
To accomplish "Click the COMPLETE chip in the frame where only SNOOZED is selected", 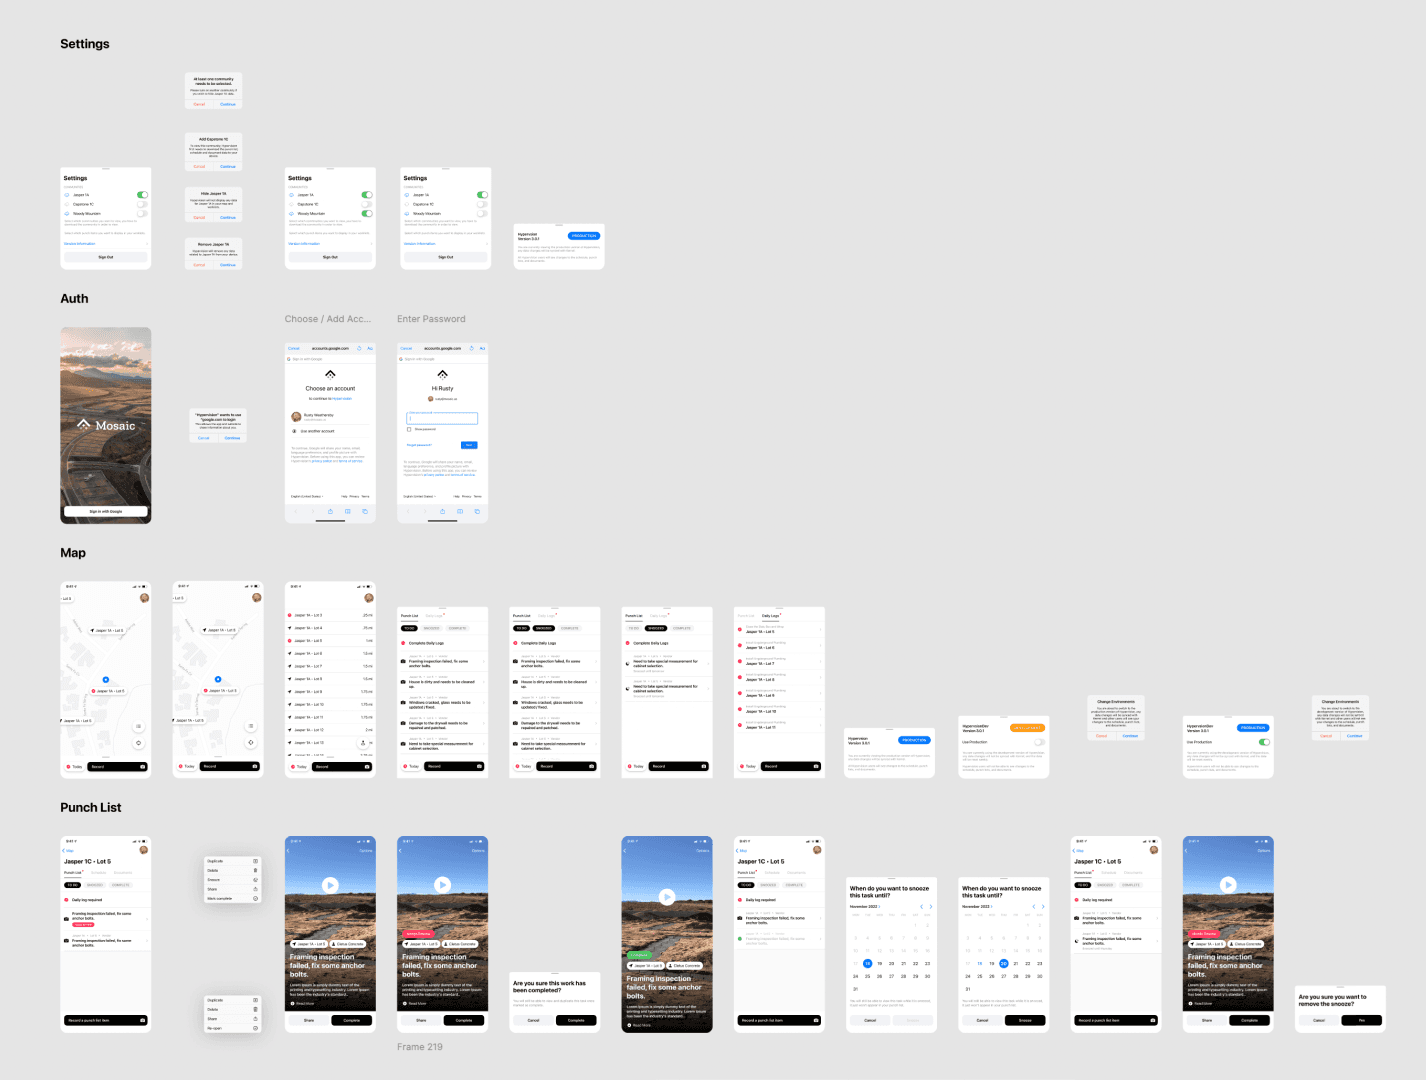I will [x=682, y=628].
